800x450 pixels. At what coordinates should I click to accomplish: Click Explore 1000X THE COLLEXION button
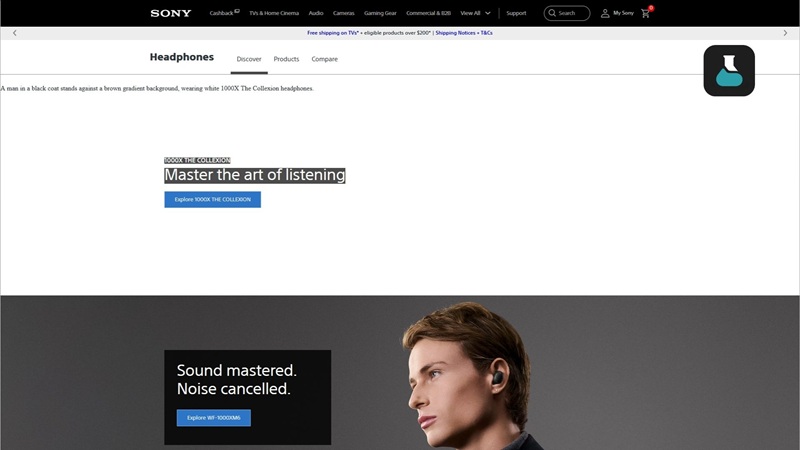click(x=212, y=199)
